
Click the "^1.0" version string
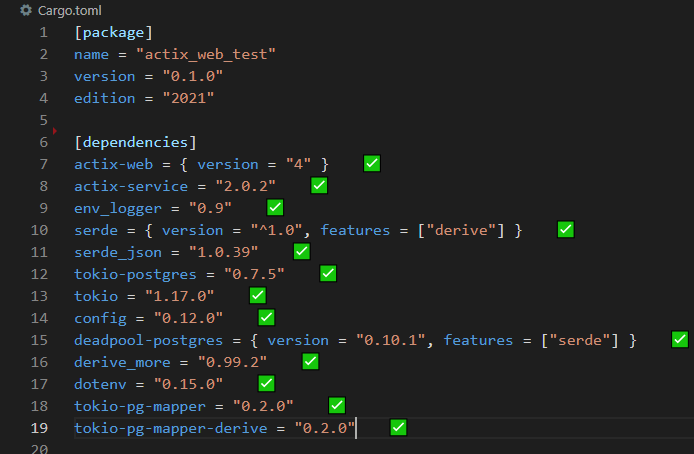click(277, 230)
